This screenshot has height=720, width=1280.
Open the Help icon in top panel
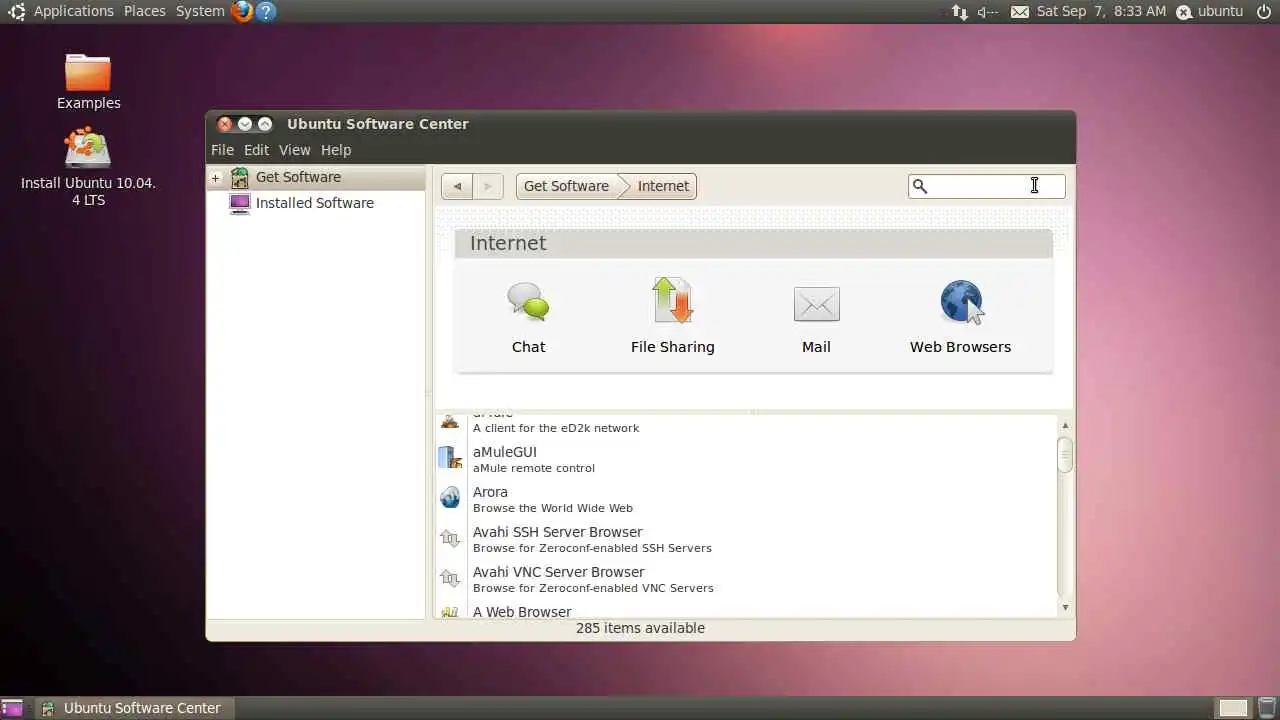[265, 11]
